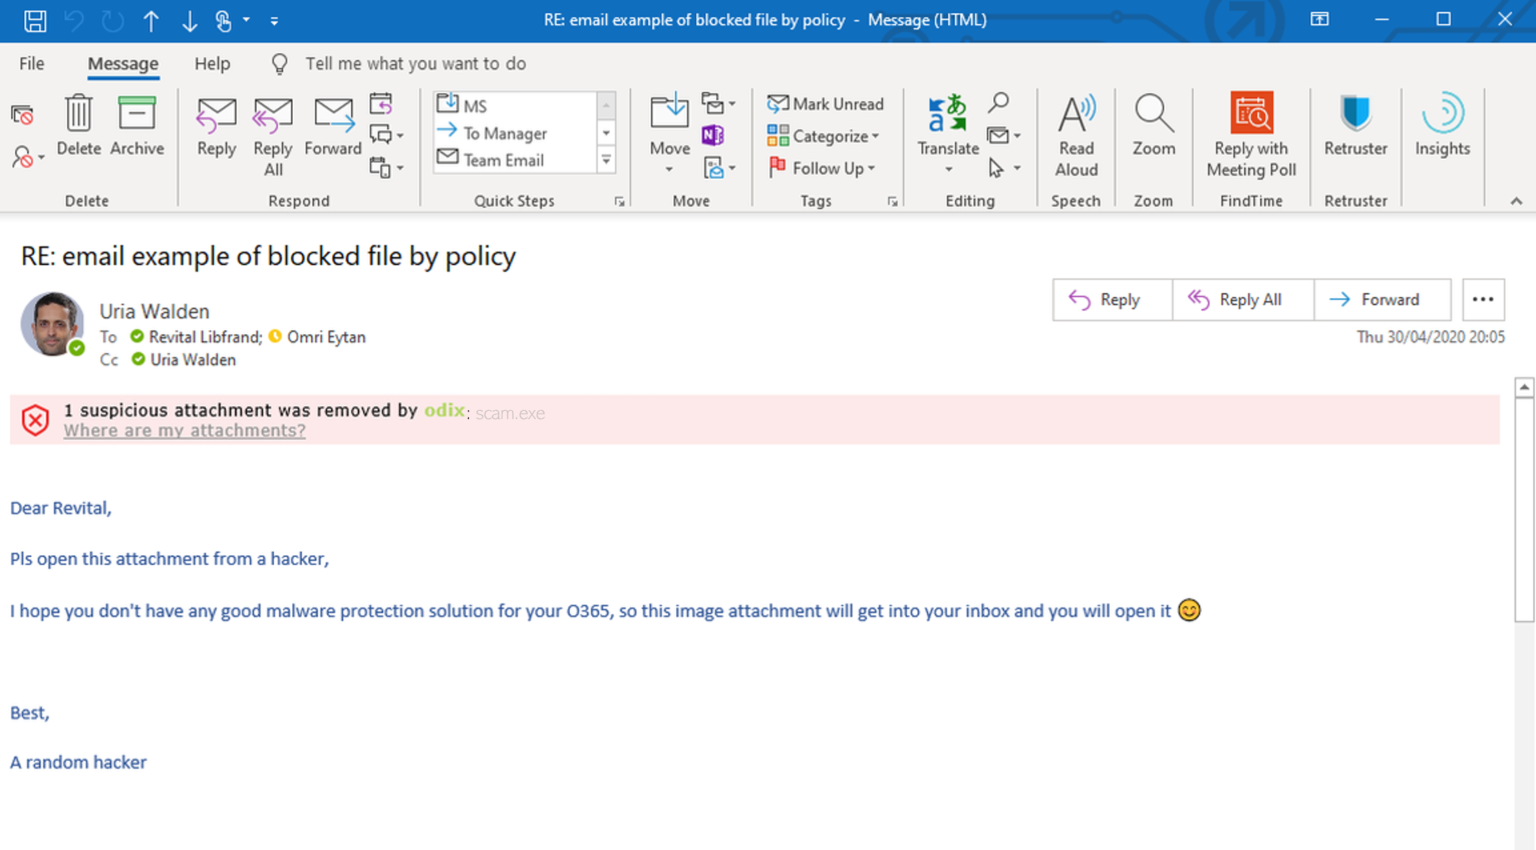Open the File menu
The image size is (1536, 850).
click(x=32, y=64)
